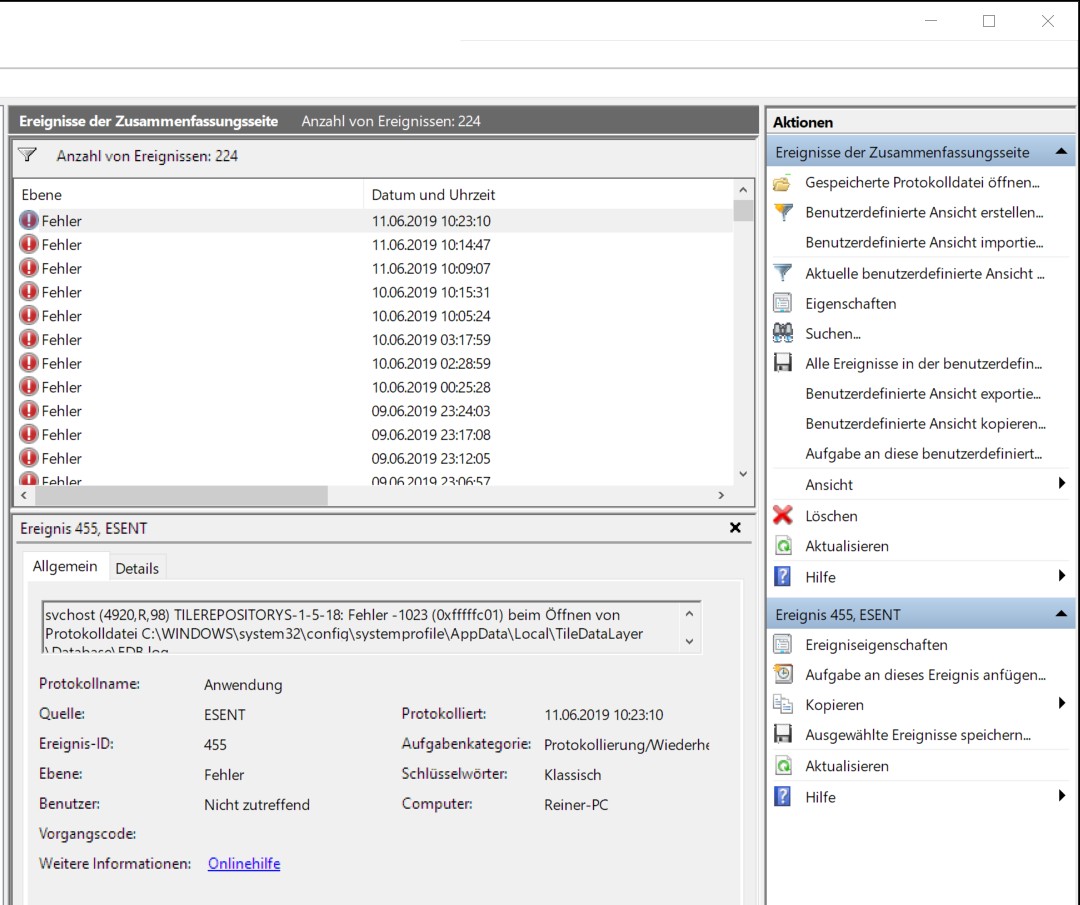This screenshot has height=905, width=1080.
Task: Click the Kopieren pages icon
Action: tap(782, 705)
